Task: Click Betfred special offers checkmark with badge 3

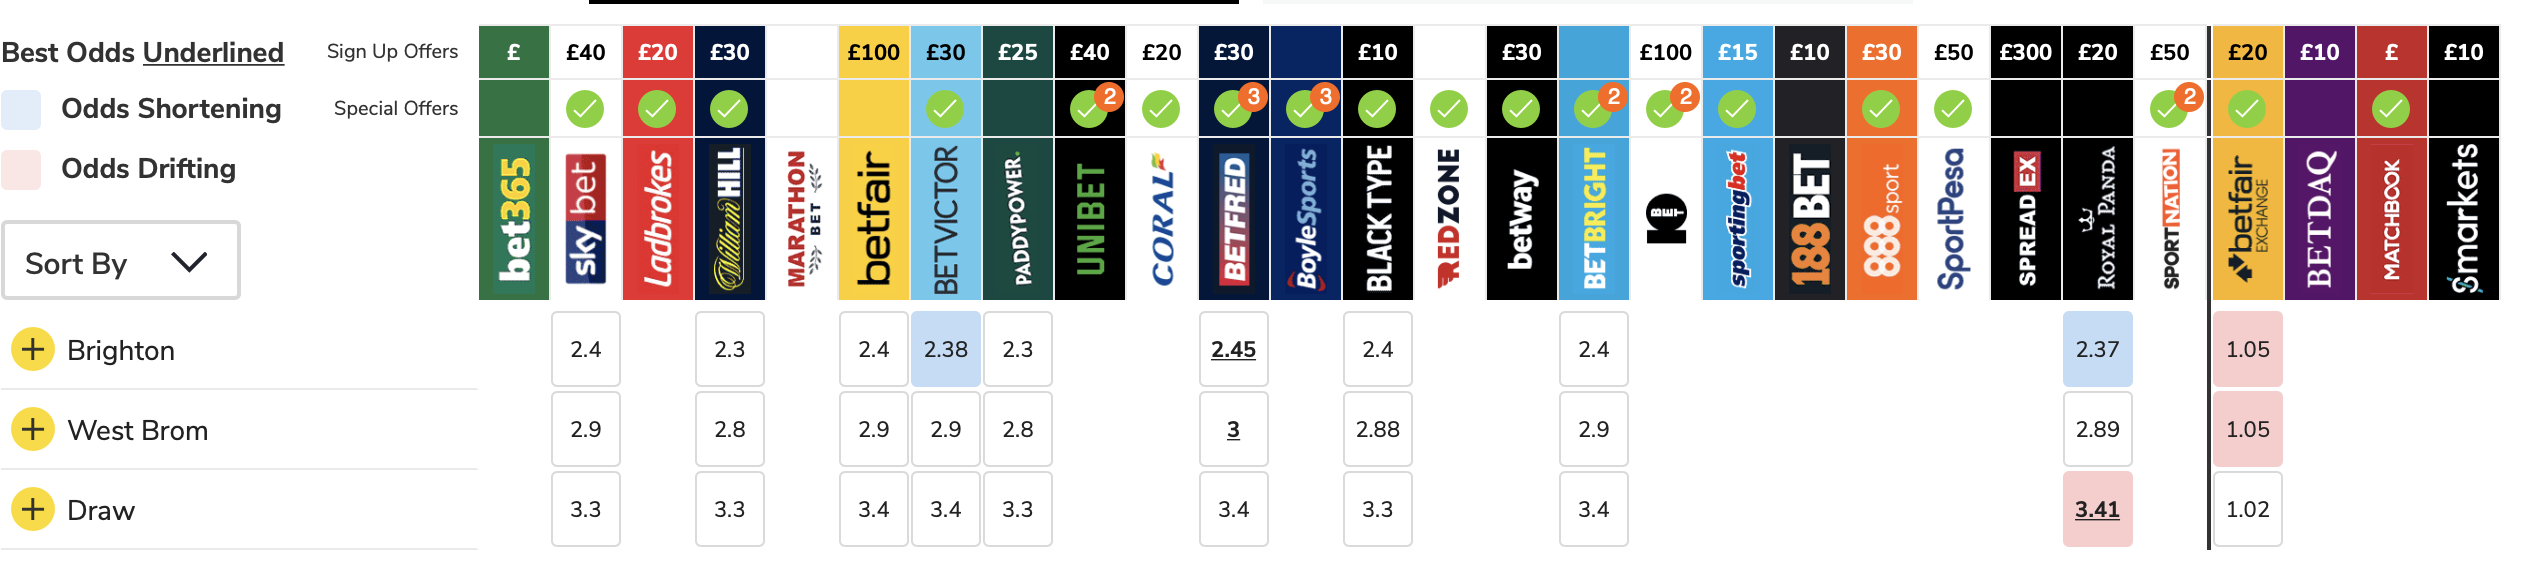Action: pos(1234,108)
